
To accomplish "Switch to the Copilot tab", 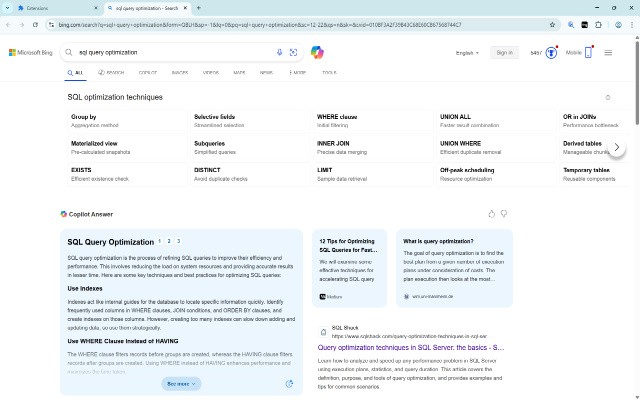I will pos(148,73).
